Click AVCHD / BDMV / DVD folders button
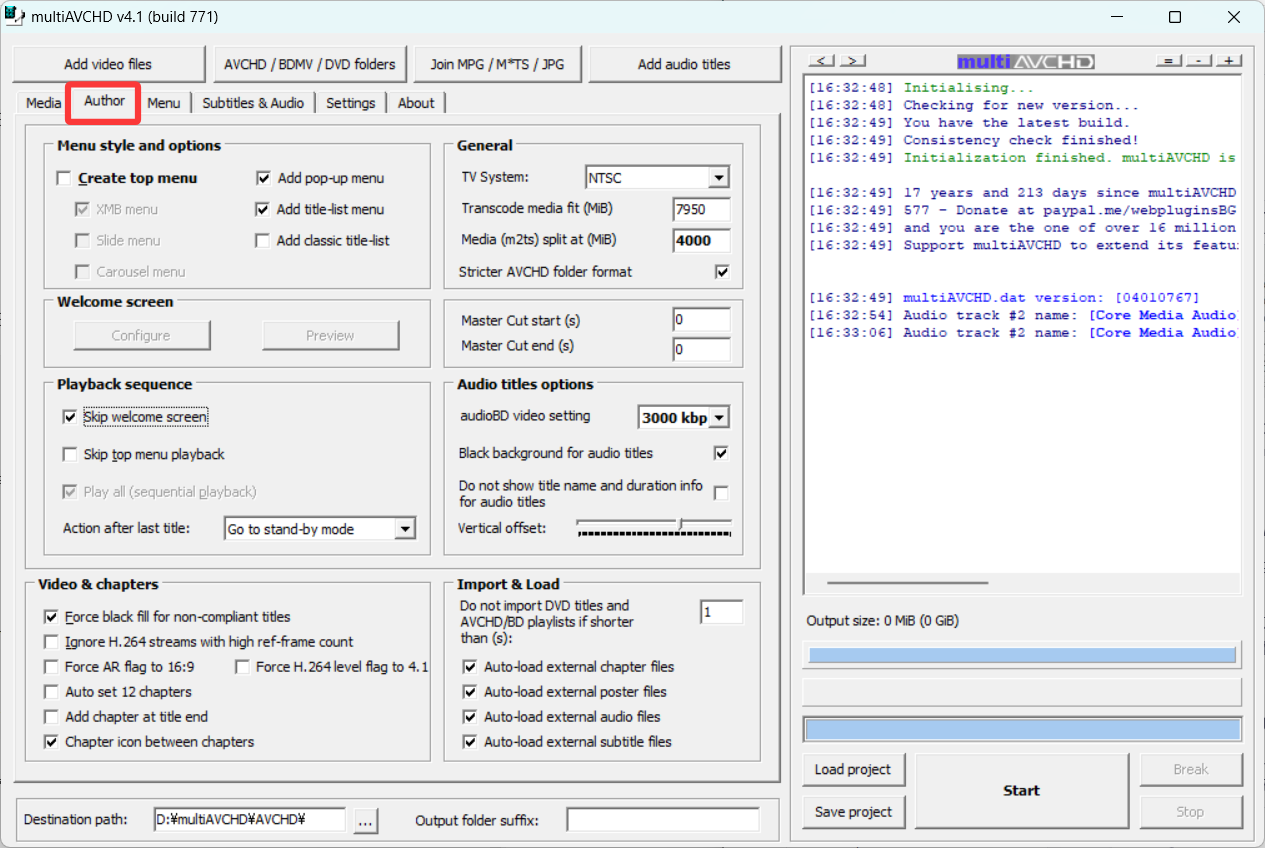1265x848 pixels. pos(310,64)
